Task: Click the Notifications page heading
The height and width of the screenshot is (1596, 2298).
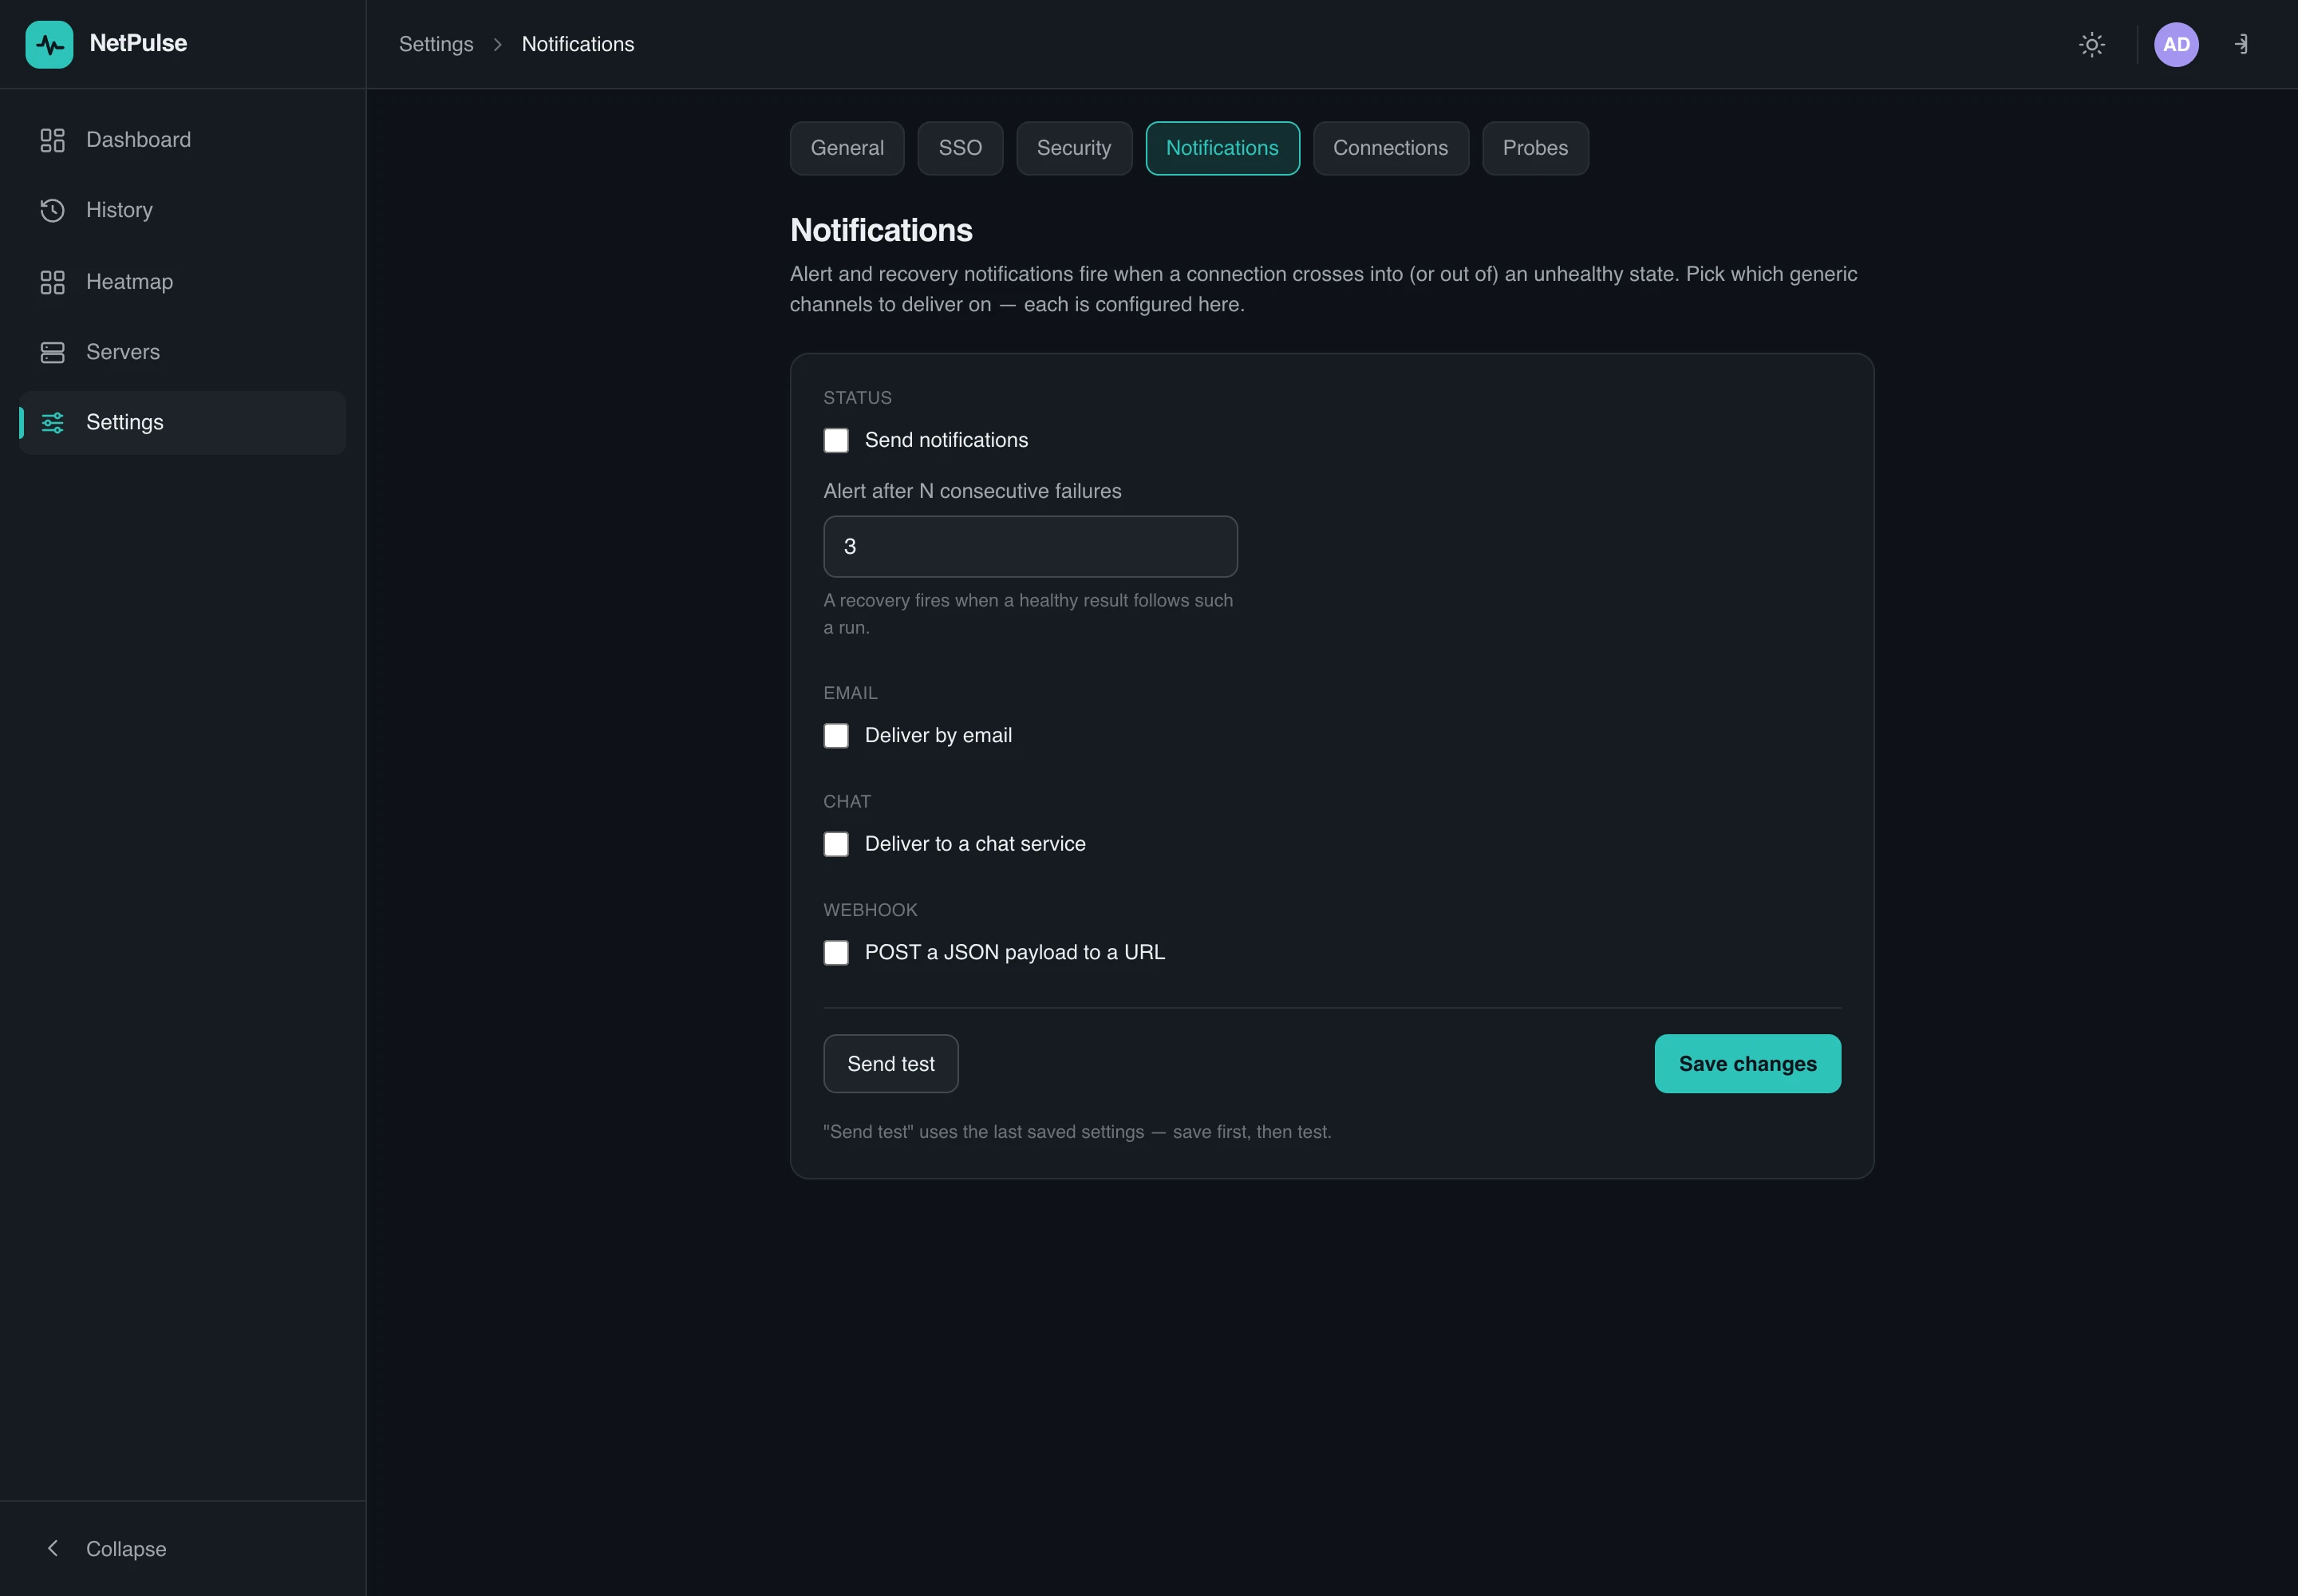Action: 881,230
